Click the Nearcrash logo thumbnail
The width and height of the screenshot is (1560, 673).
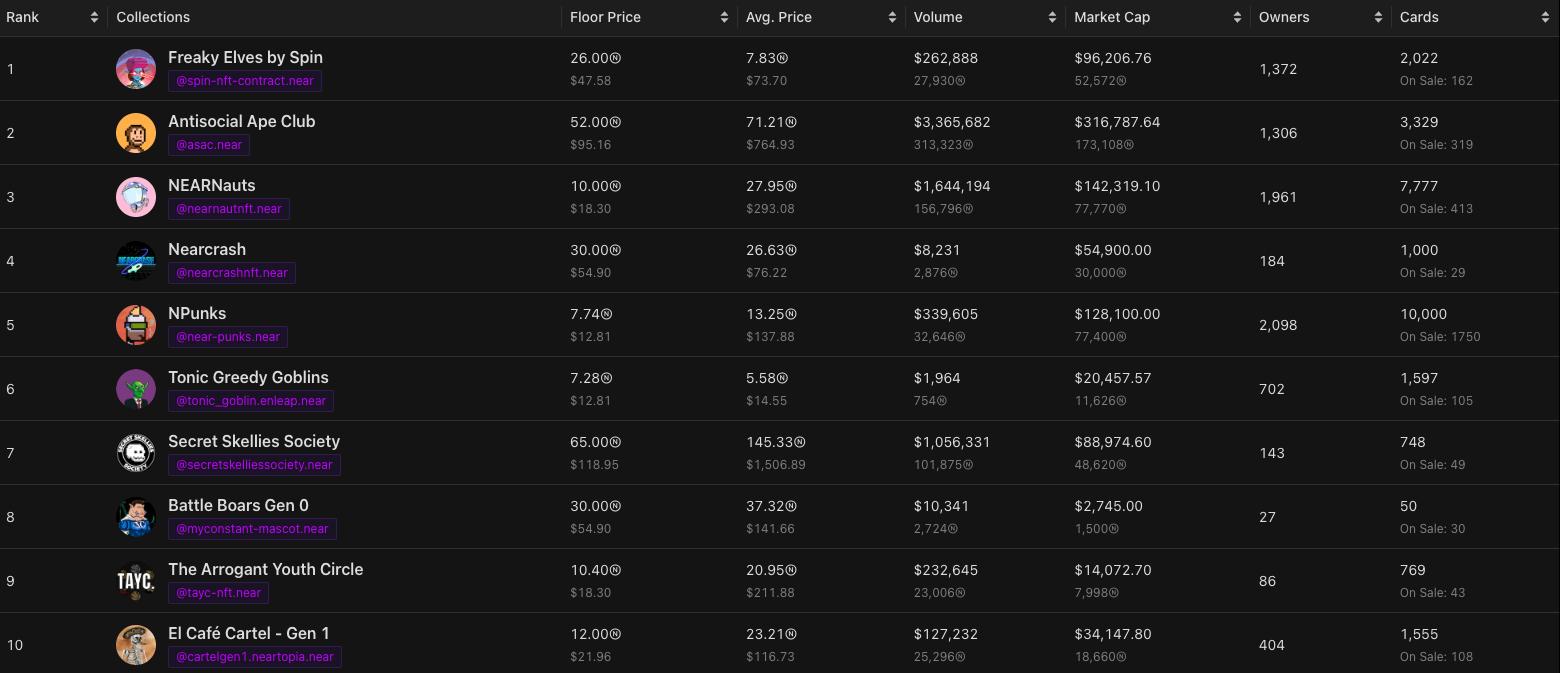(136, 261)
